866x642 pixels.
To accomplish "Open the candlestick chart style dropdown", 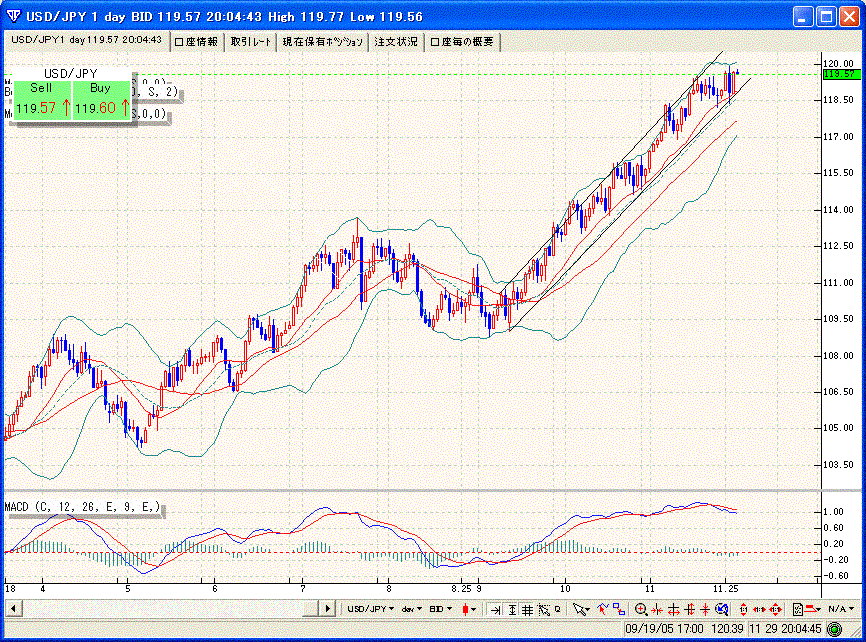I will 468,608.
